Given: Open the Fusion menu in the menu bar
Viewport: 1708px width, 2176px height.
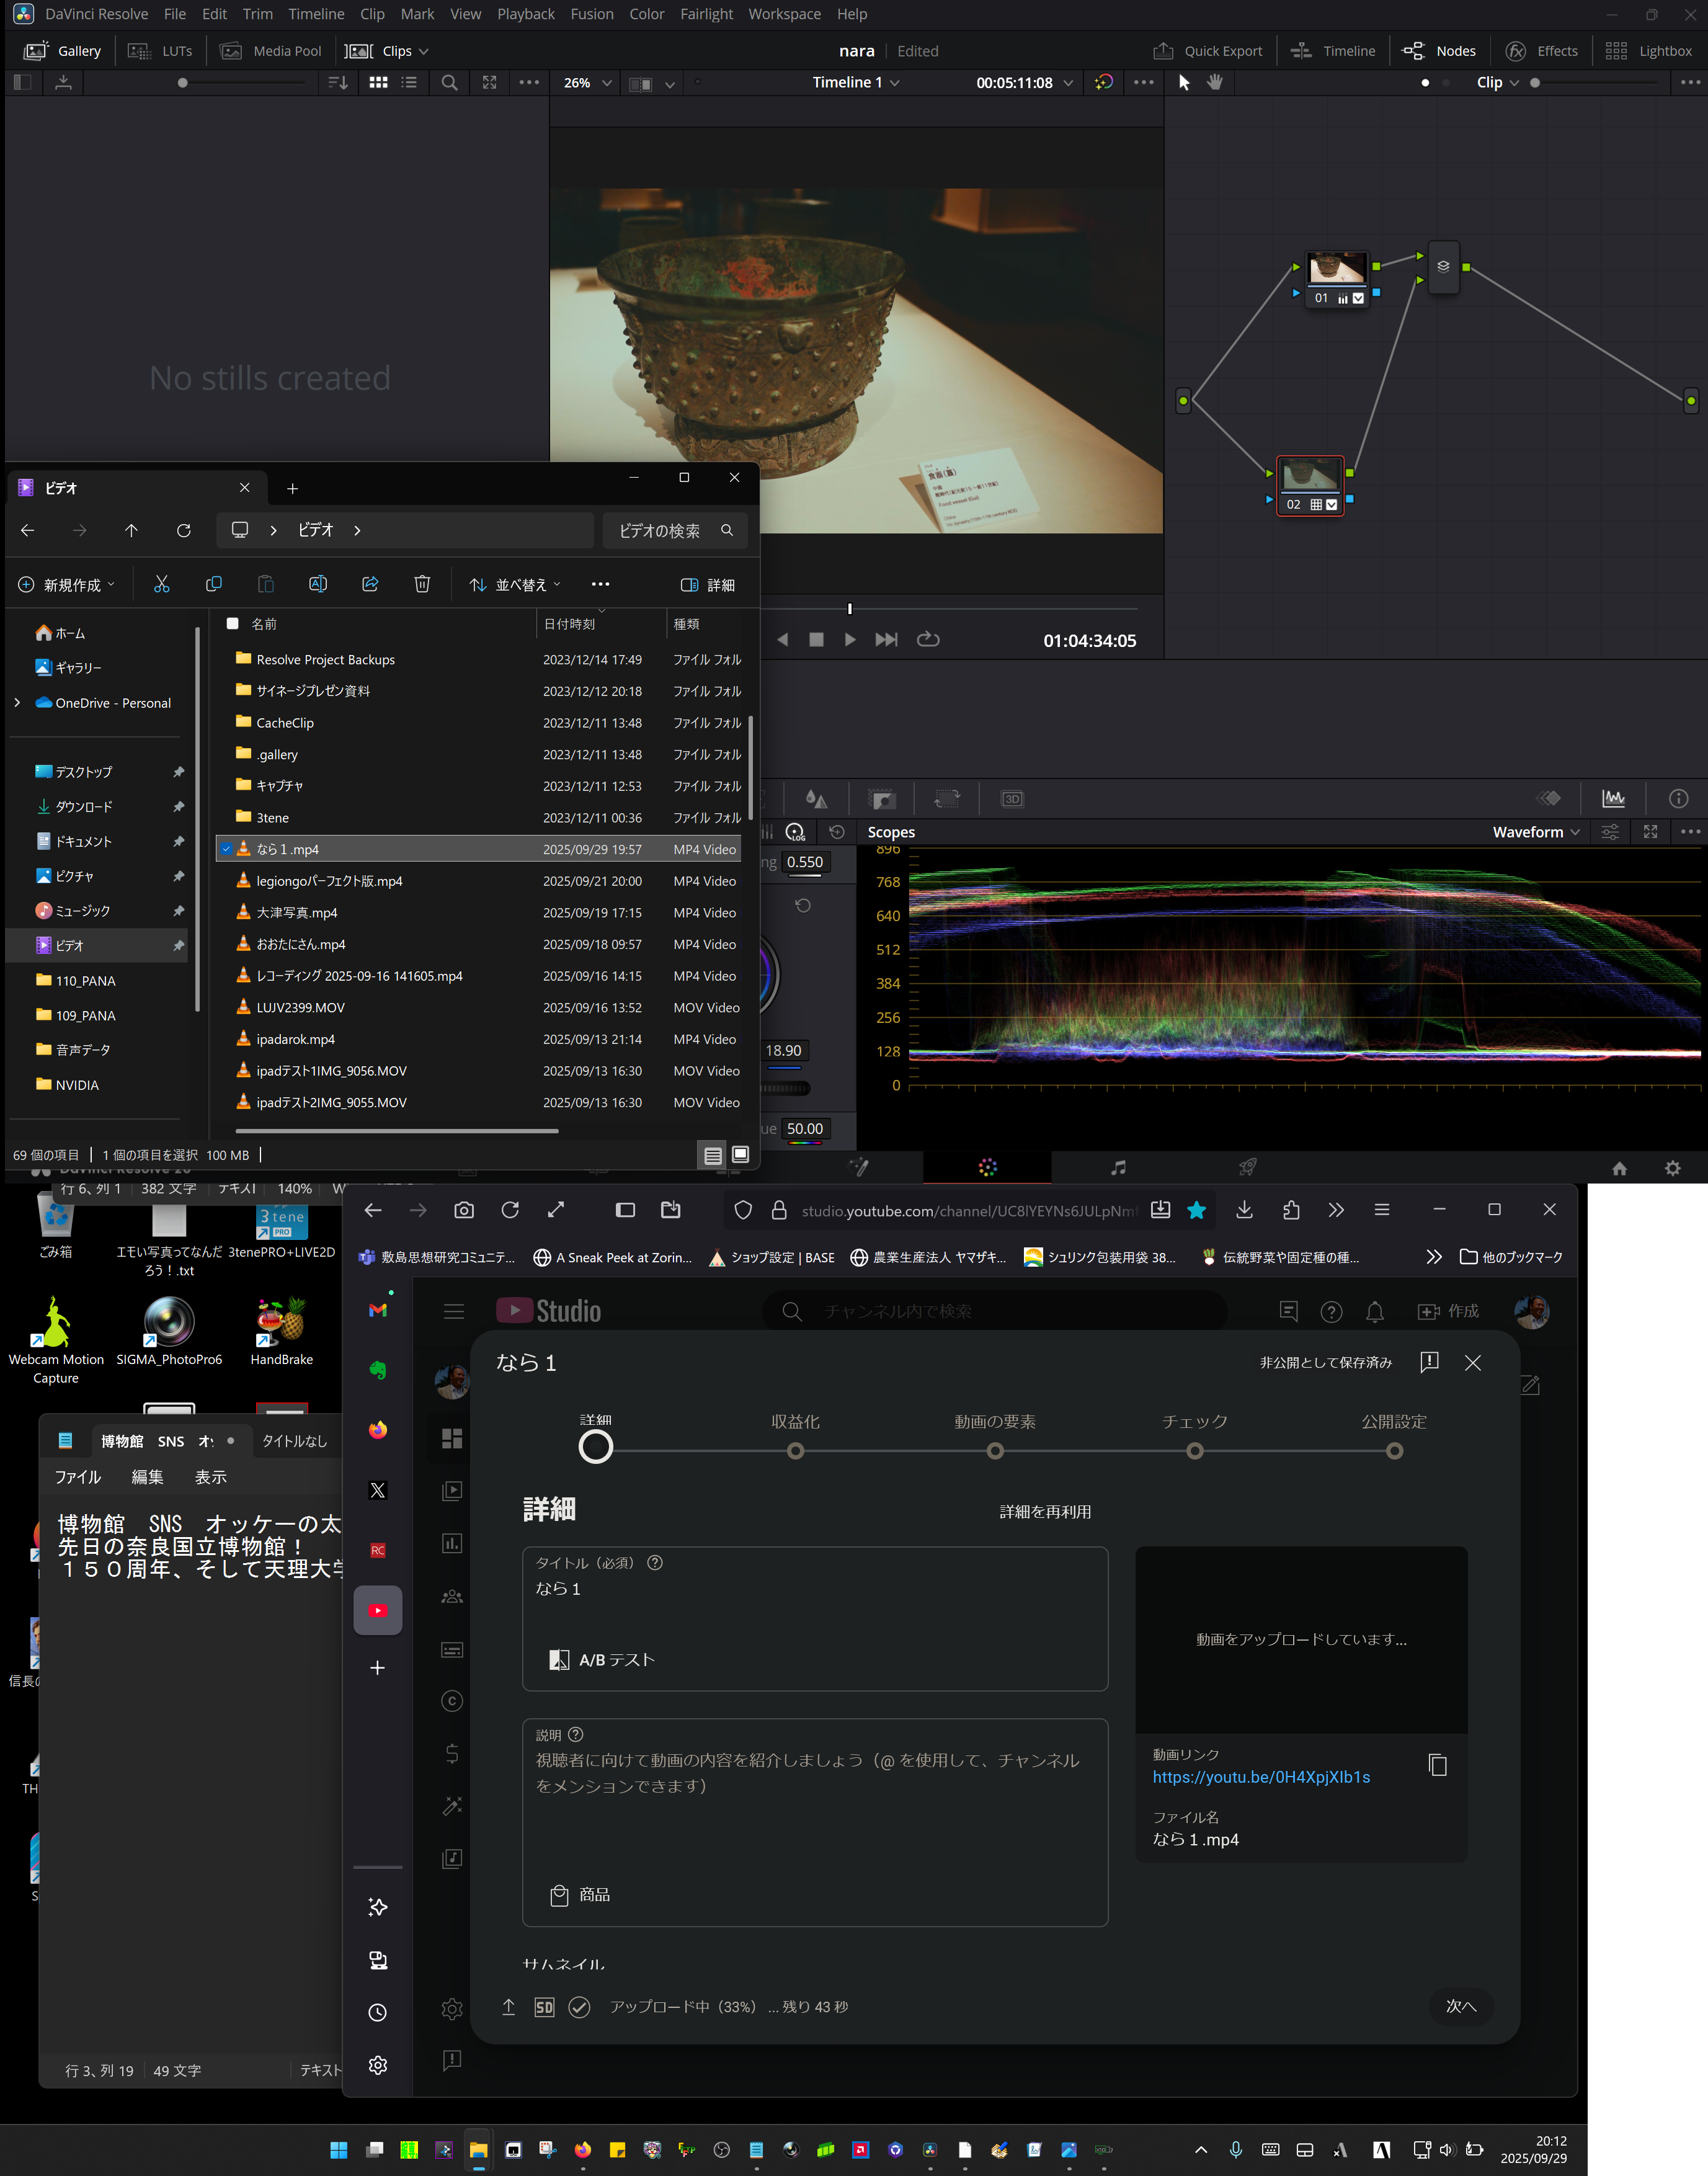Looking at the screenshot, I should [591, 14].
